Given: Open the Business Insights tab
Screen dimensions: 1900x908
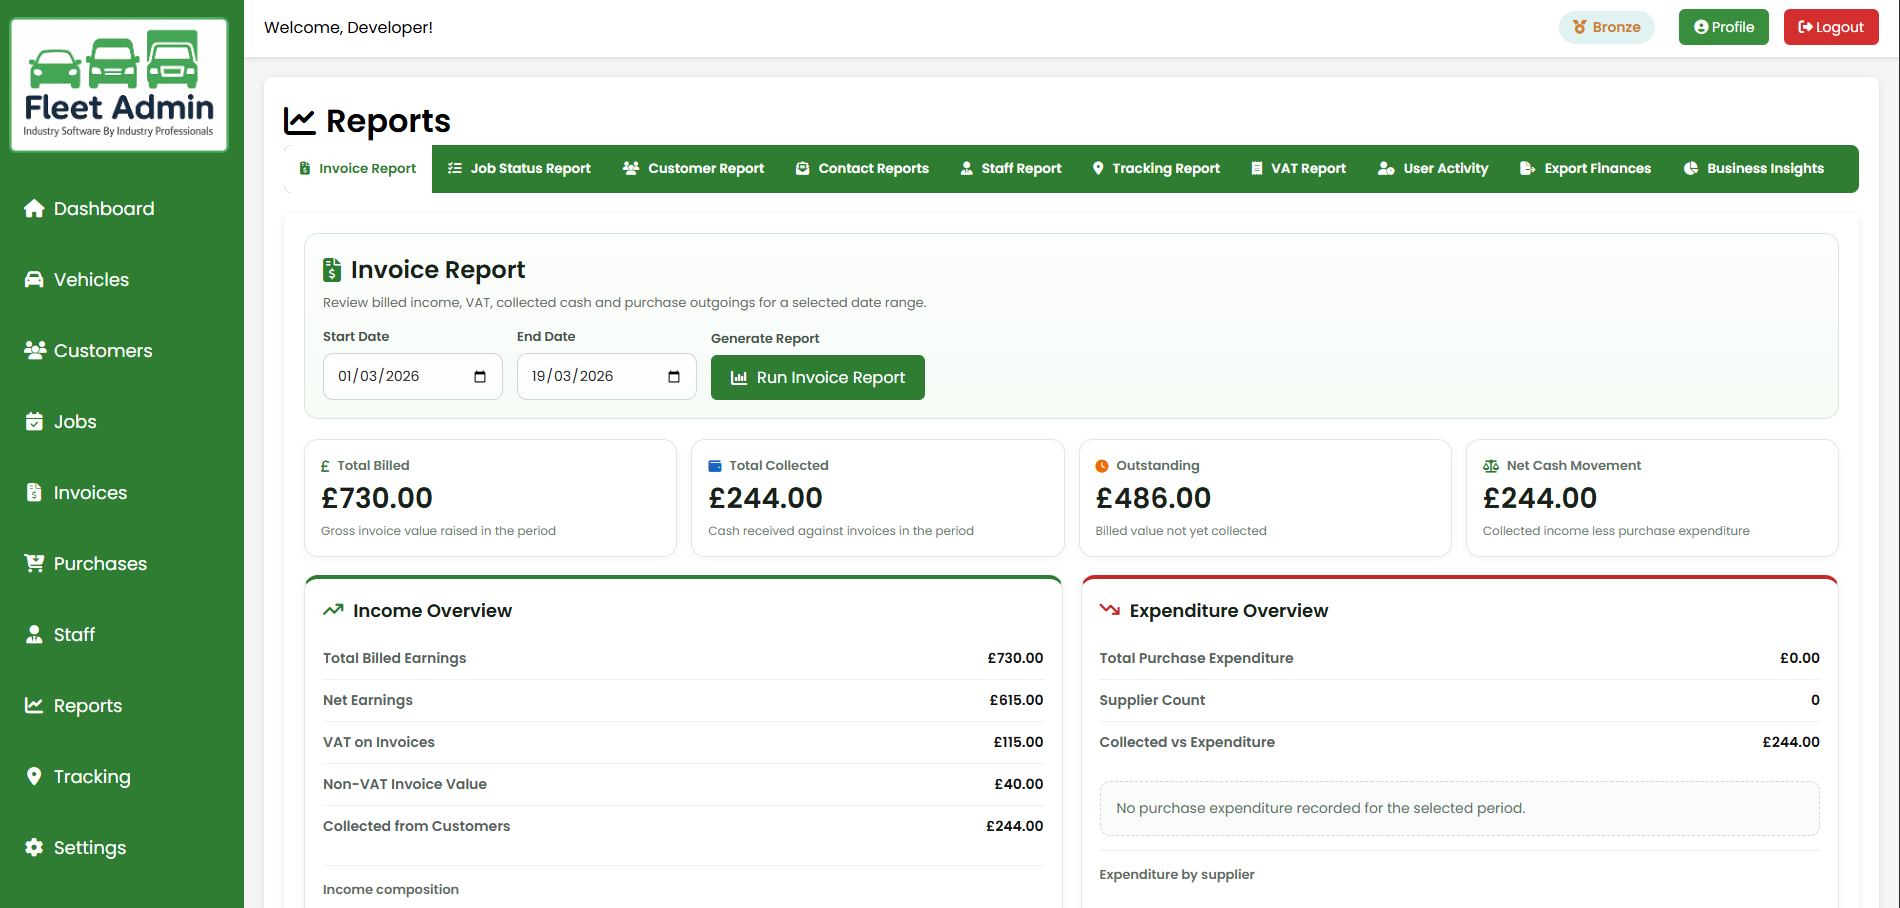Looking at the screenshot, I should (1754, 169).
